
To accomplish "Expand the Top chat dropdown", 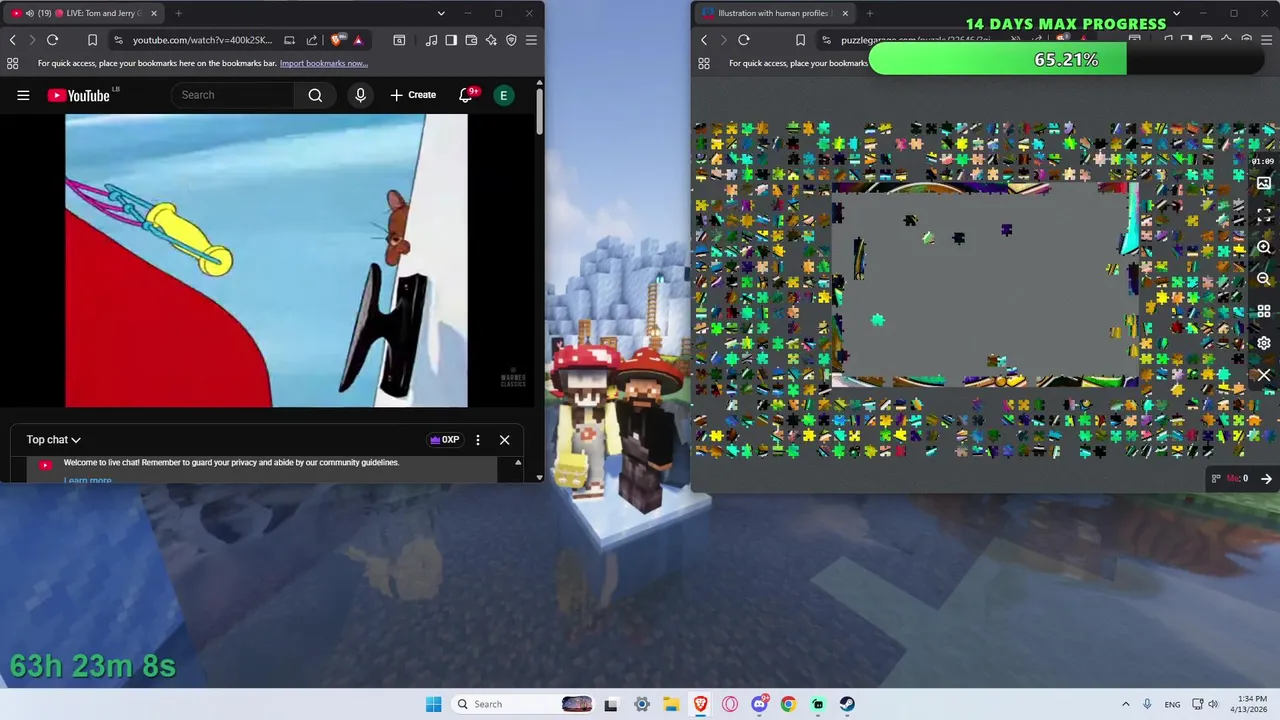I will coord(53,439).
